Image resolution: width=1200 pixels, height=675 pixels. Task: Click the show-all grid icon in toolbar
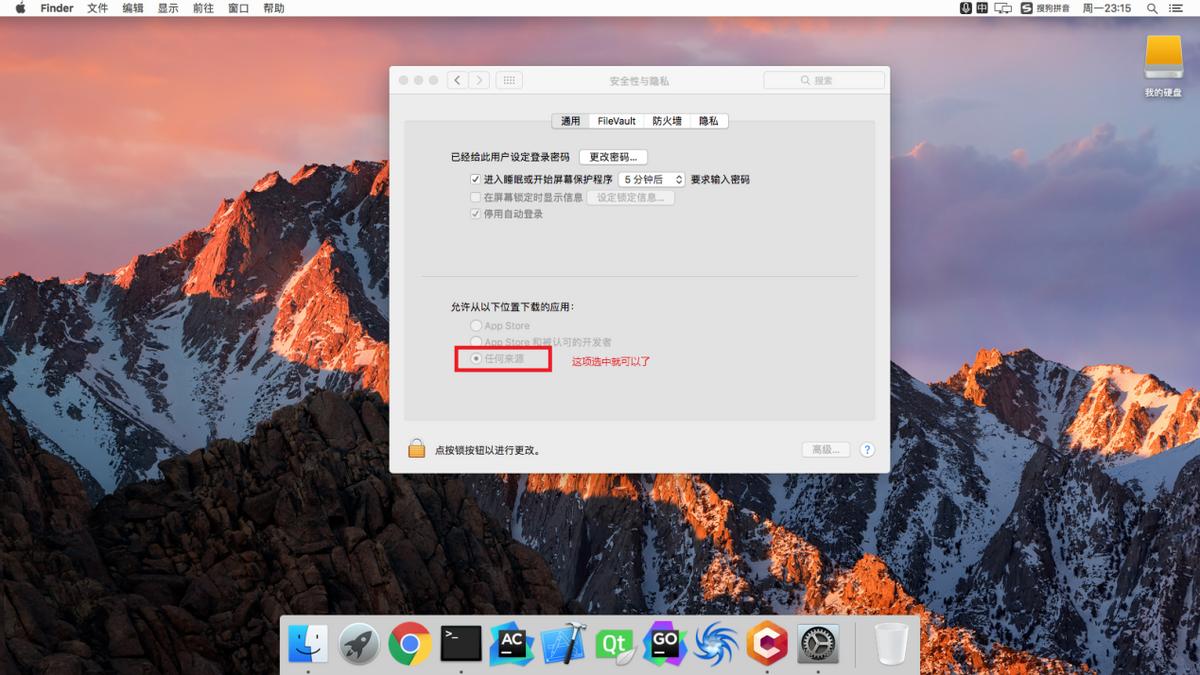click(508, 79)
